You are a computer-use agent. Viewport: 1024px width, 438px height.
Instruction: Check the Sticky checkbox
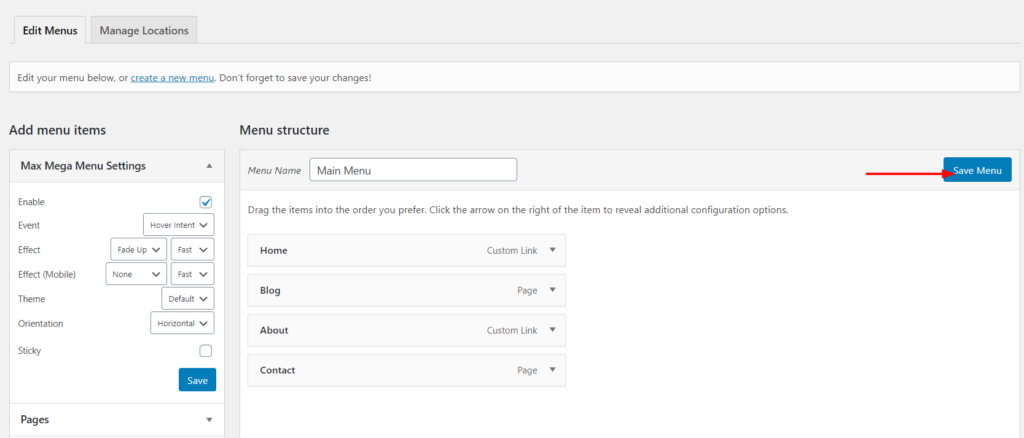pos(206,351)
